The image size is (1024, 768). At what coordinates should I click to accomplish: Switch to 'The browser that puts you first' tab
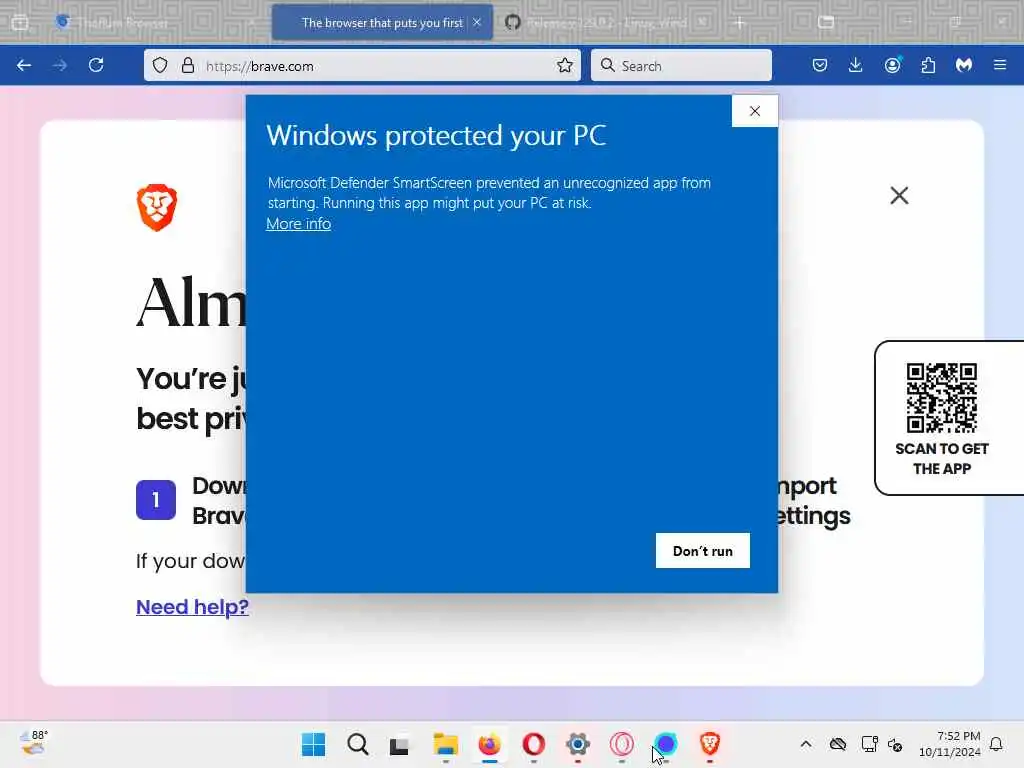pos(381,23)
